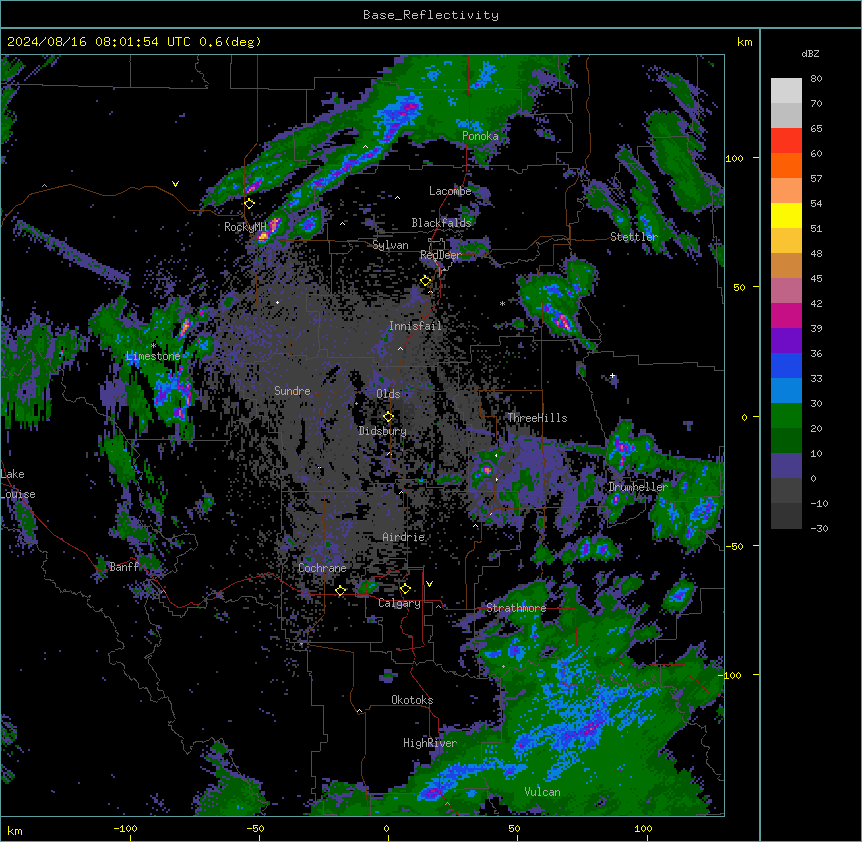Viewport: 862px width, 842px height.
Task: Select the magenta swatch between 42 and 39 dBZ
Action: pyautogui.click(x=786, y=315)
